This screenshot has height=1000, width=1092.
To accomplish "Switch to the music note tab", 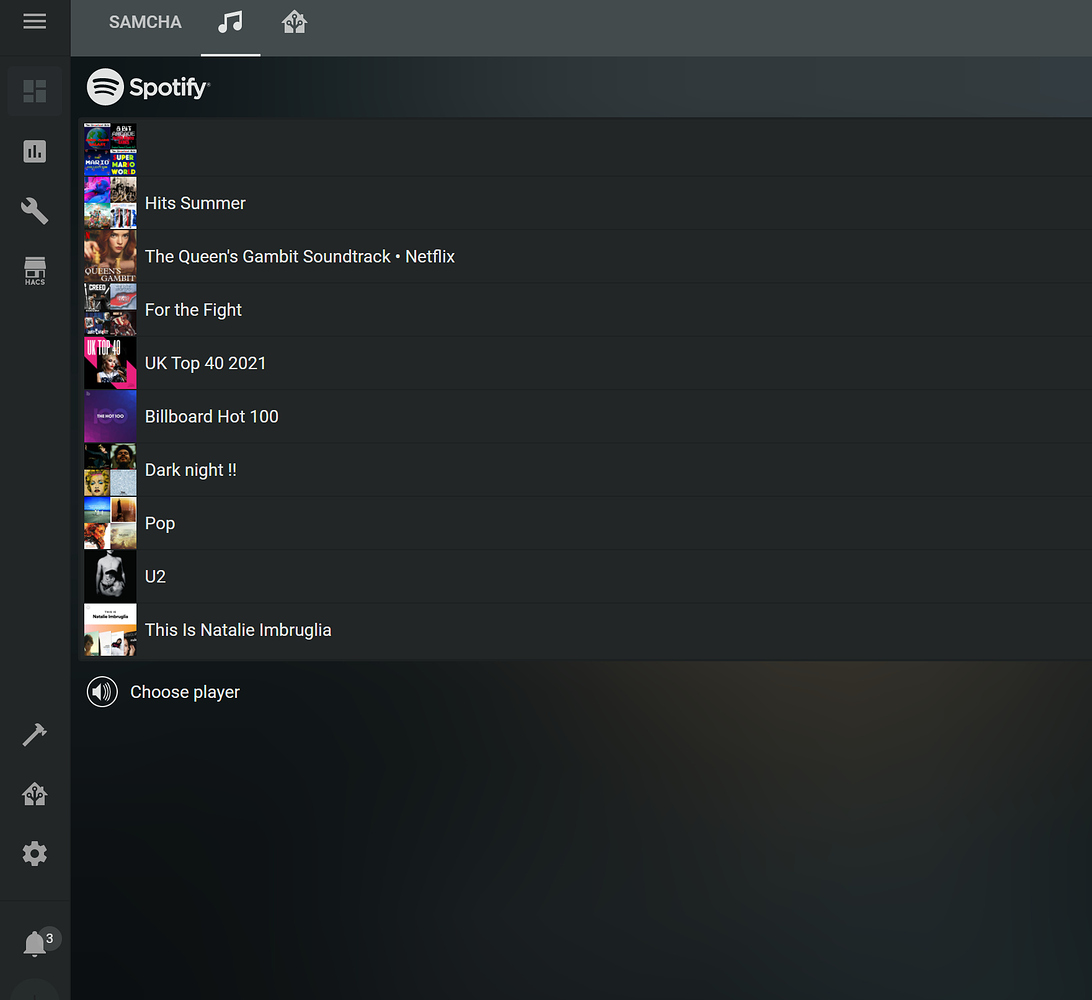I will click(x=231, y=24).
